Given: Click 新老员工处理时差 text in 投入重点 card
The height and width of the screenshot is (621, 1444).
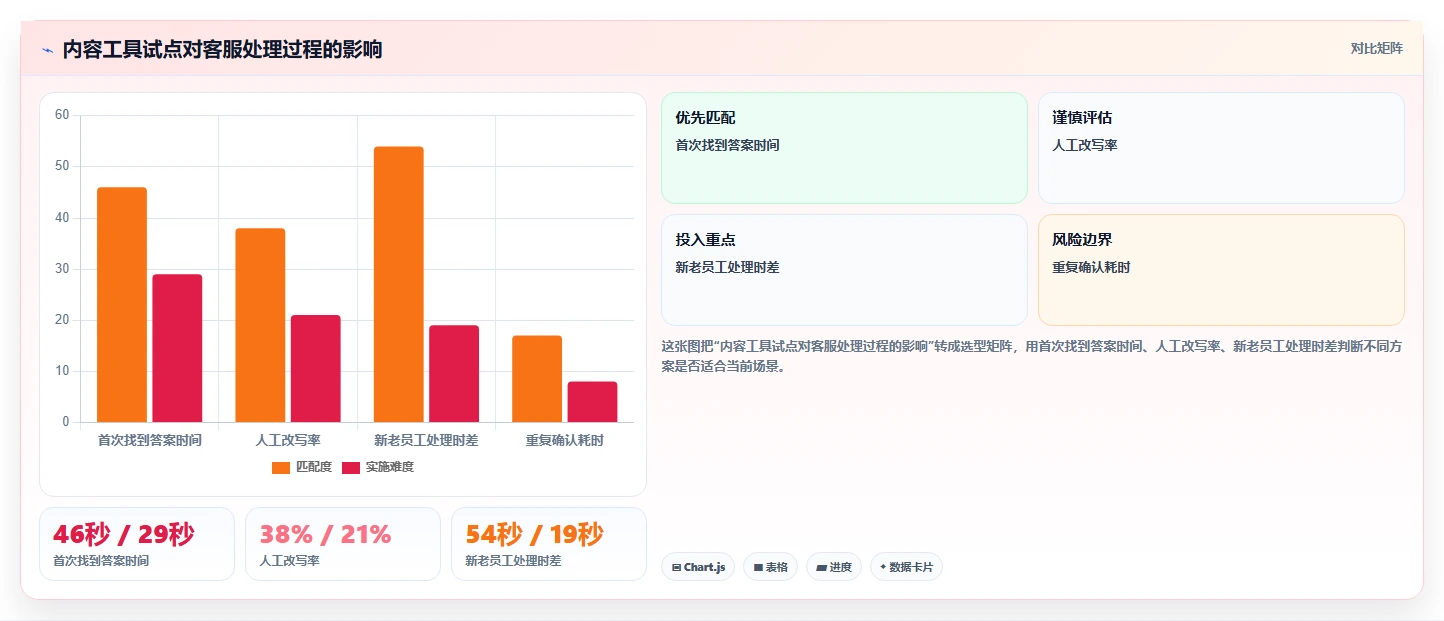Looking at the screenshot, I should [x=727, y=267].
